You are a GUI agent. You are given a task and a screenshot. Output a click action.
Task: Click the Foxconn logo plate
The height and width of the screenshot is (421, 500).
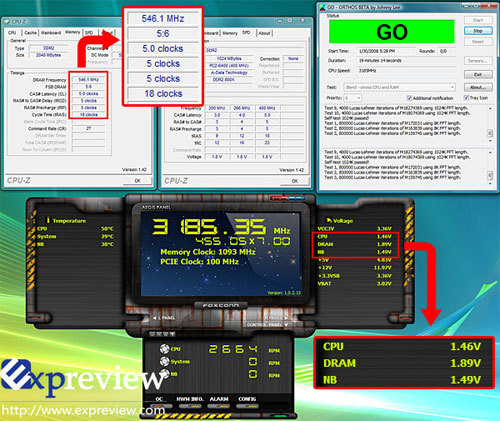pos(221,305)
